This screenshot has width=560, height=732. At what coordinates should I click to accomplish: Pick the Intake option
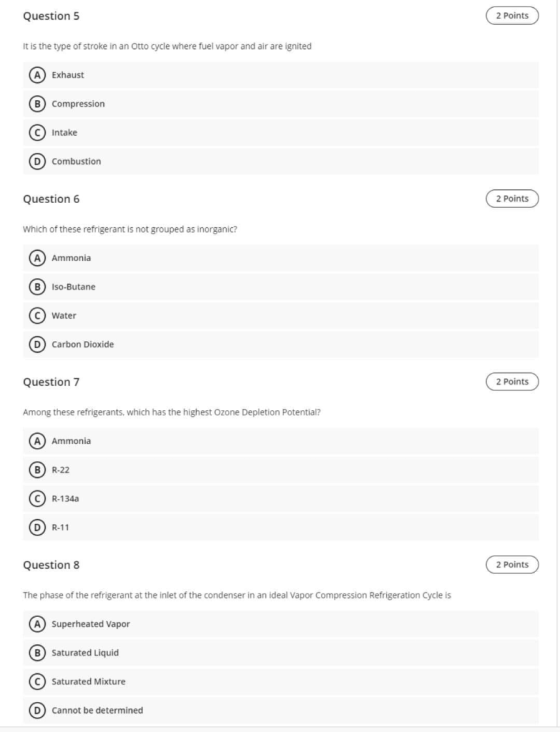point(281,133)
